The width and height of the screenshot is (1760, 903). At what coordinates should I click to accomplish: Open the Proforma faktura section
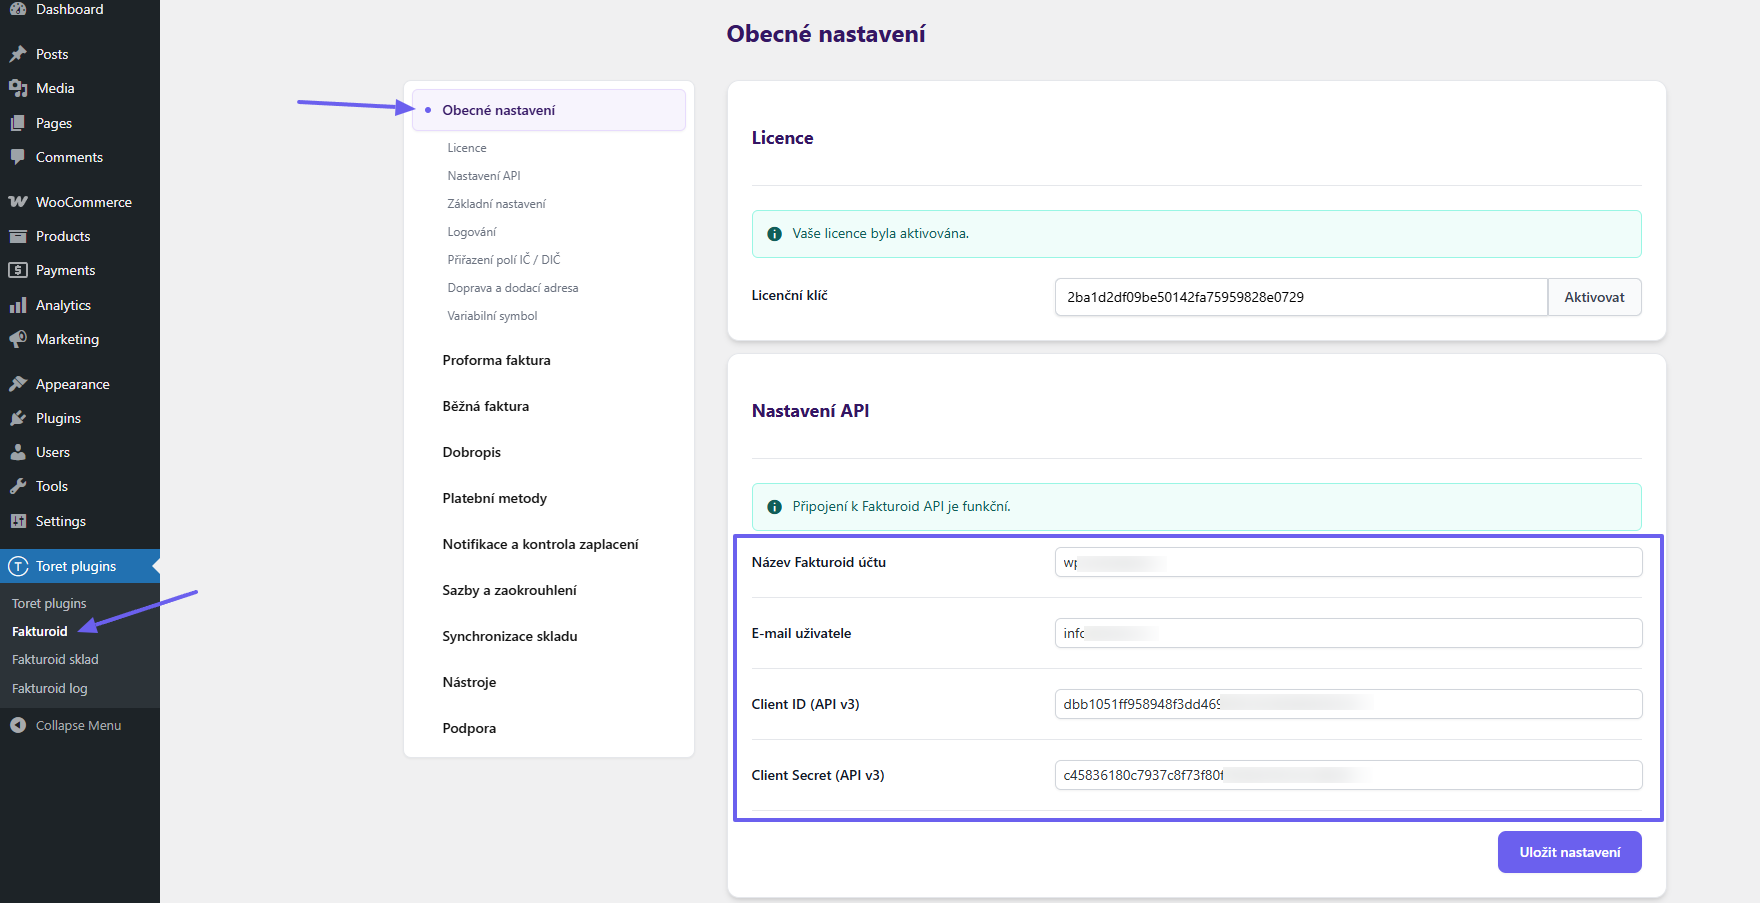(496, 360)
